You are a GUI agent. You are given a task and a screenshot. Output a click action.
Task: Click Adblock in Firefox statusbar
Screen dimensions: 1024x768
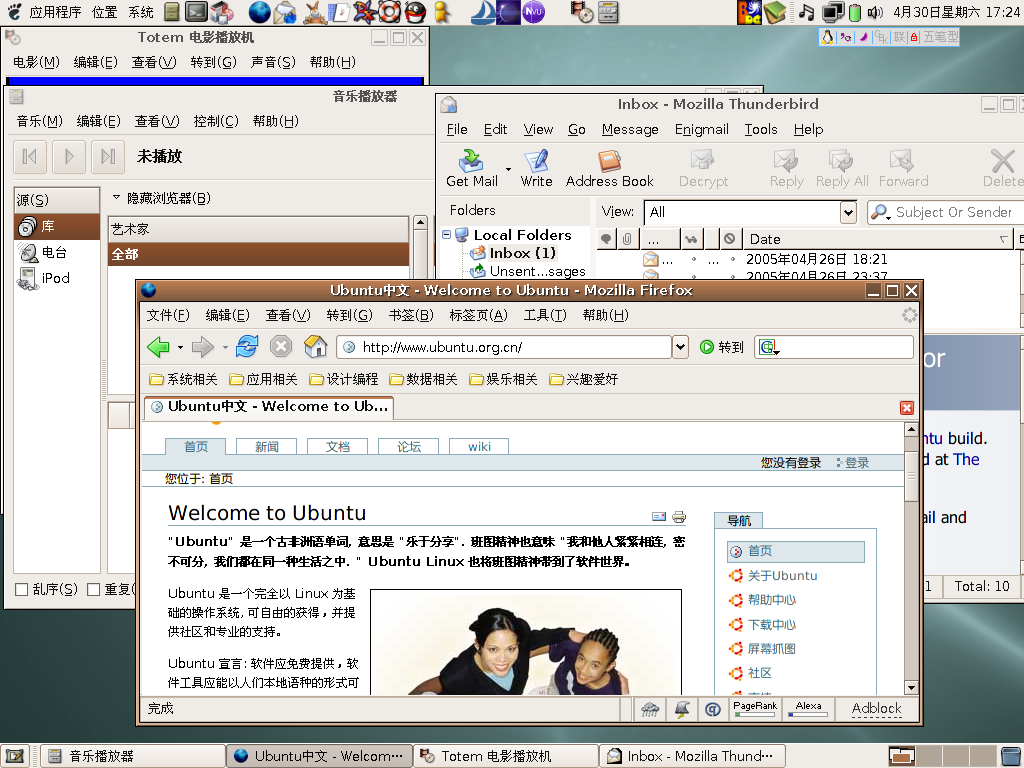coord(876,709)
